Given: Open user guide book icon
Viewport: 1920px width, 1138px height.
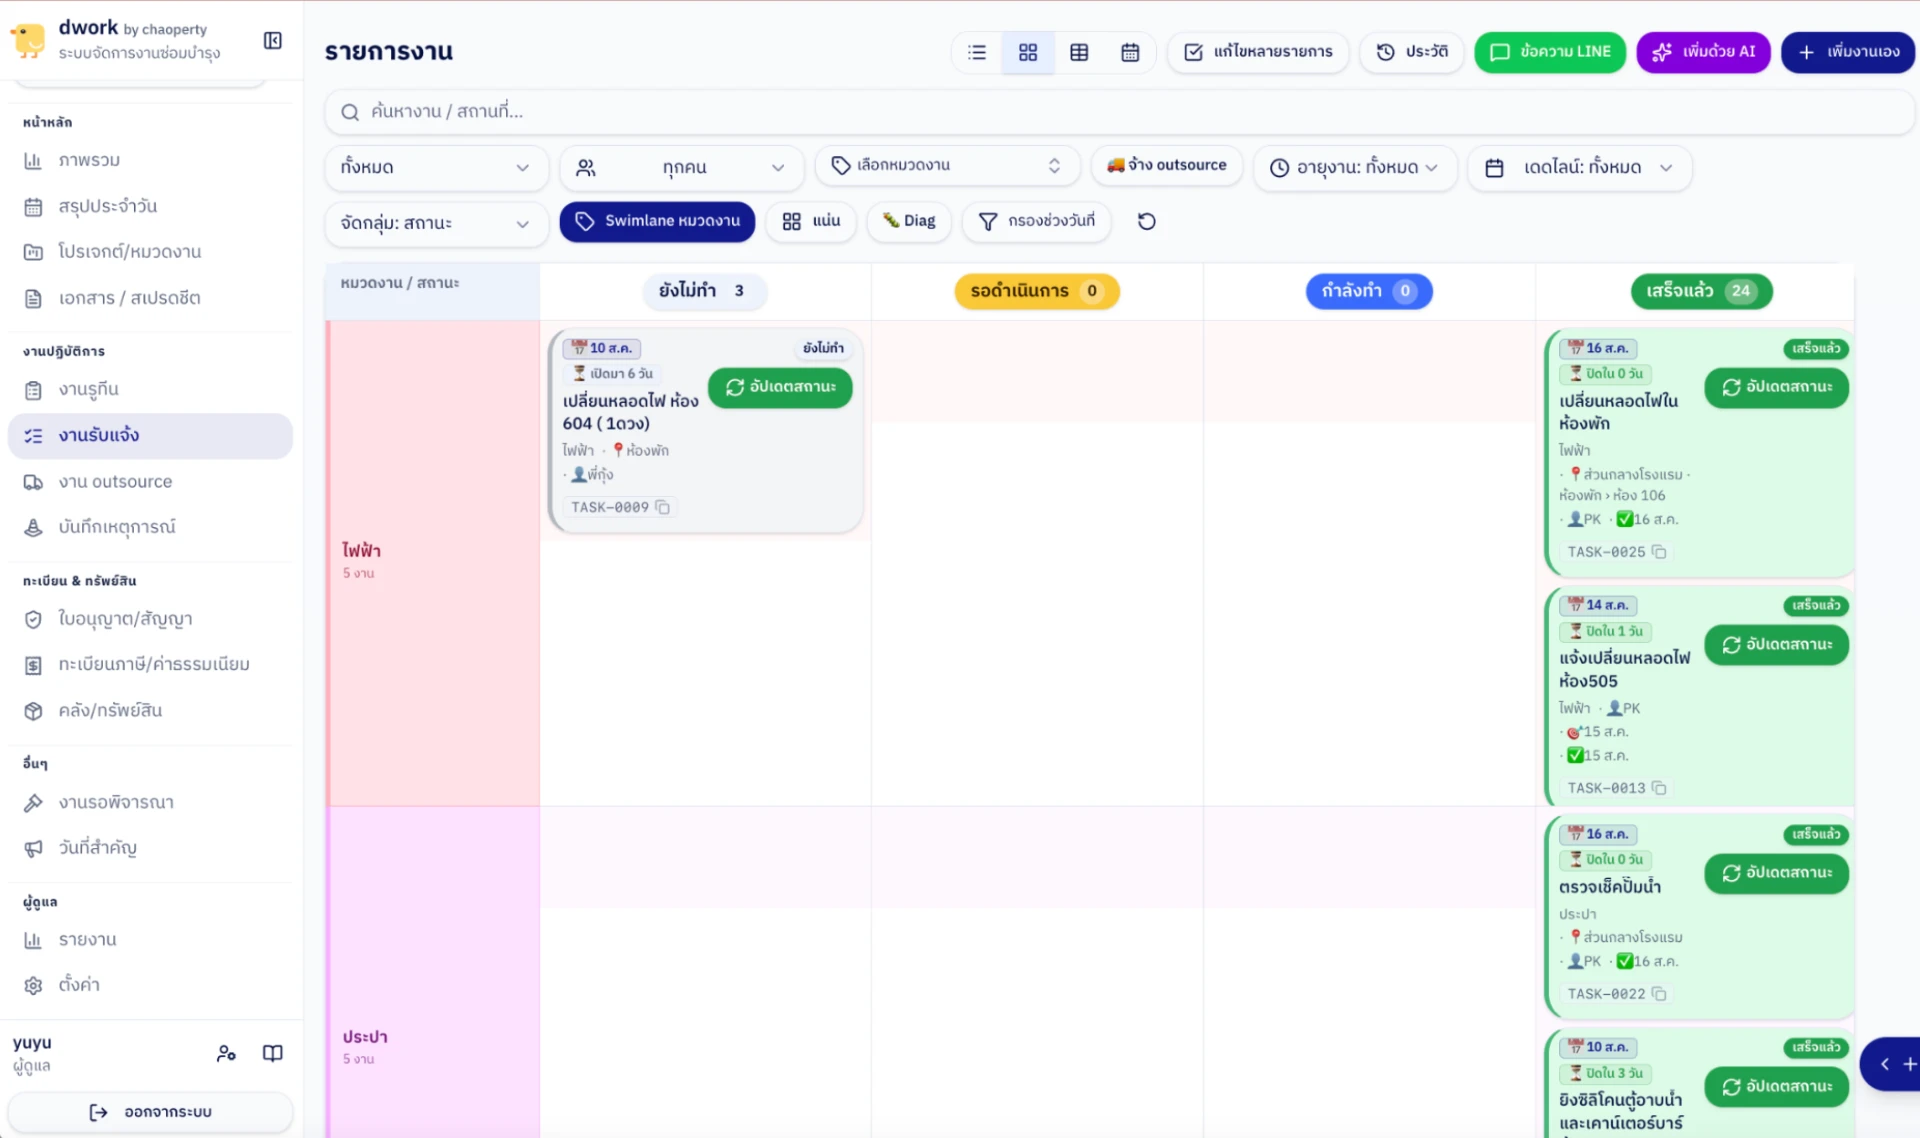Looking at the screenshot, I should click(272, 1053).
